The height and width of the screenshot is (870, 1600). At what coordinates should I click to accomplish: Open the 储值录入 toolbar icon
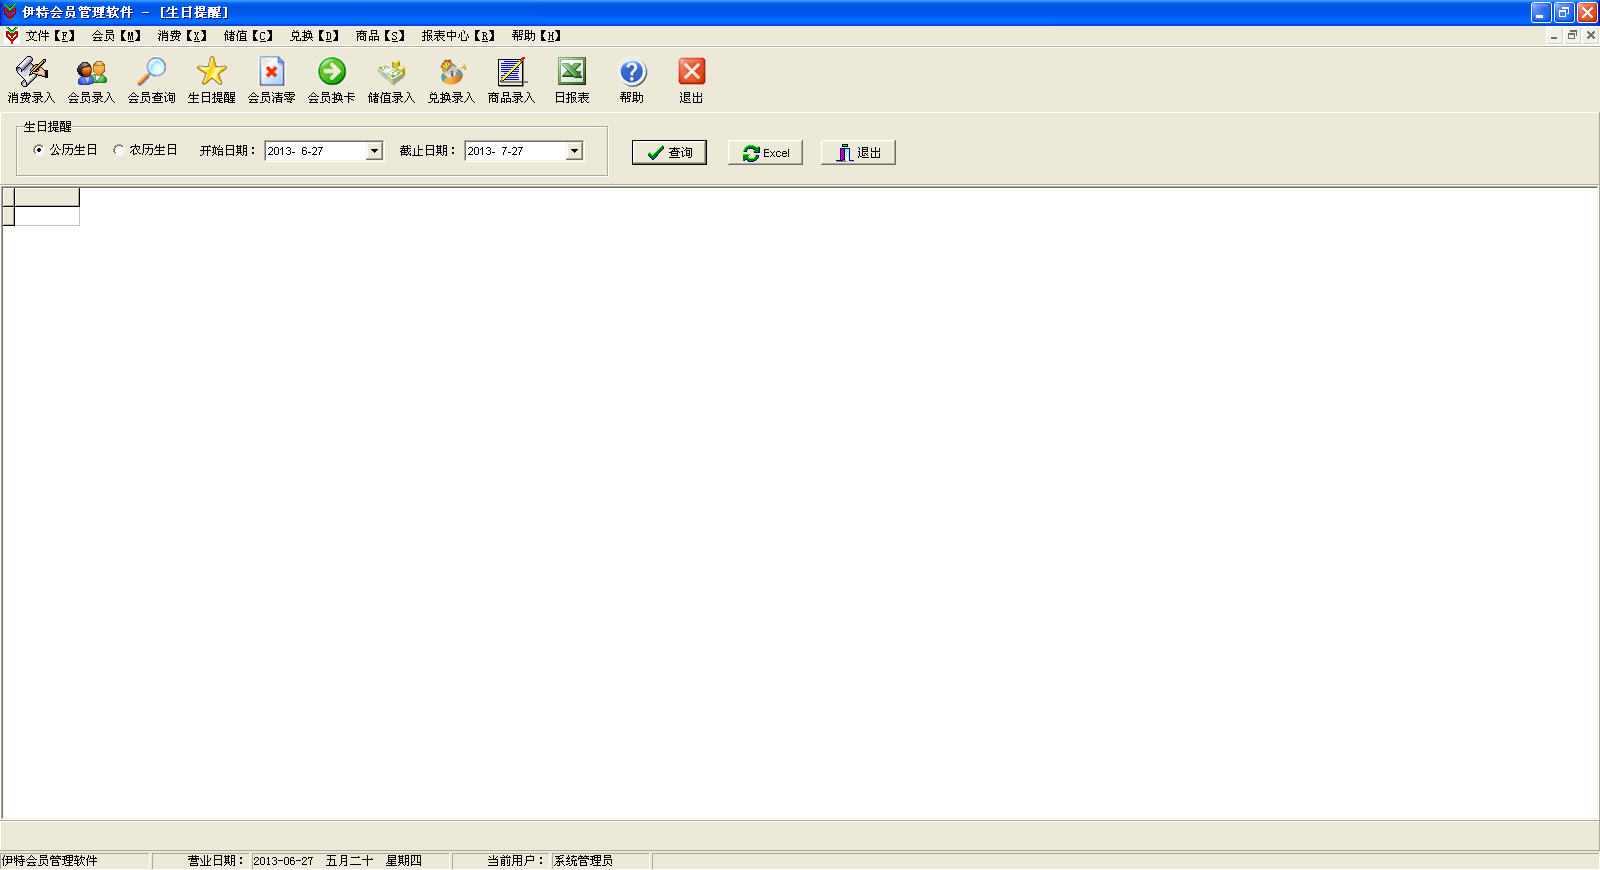tap(391, 80)
